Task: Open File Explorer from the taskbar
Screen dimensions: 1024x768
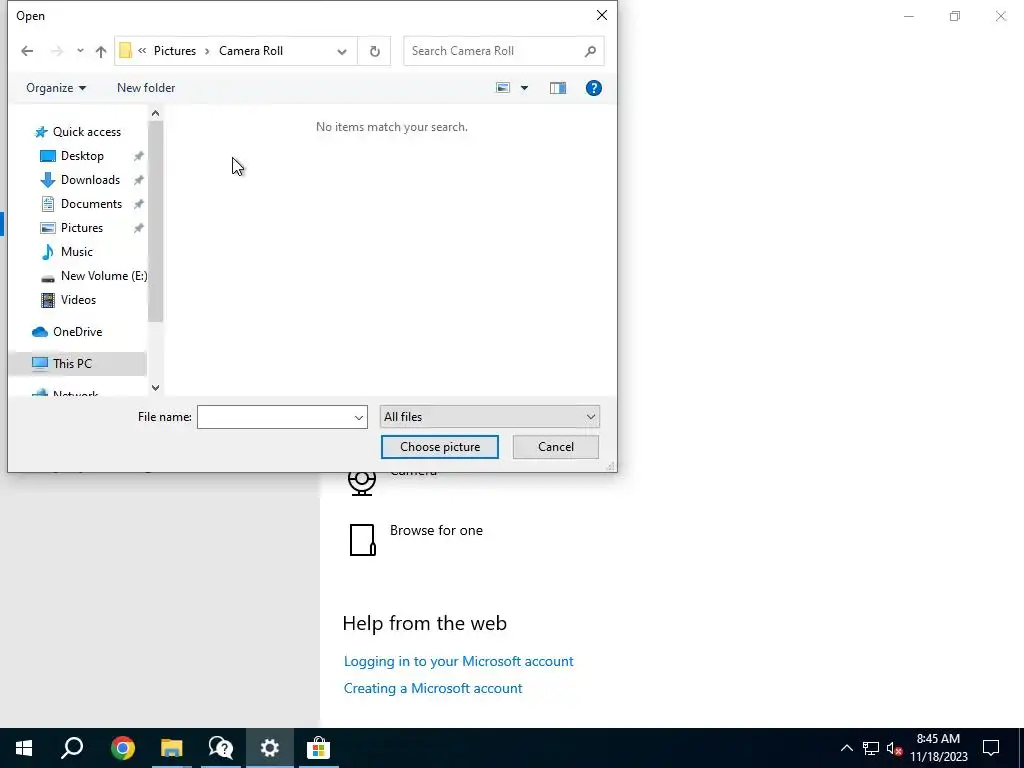Action: 172,748
